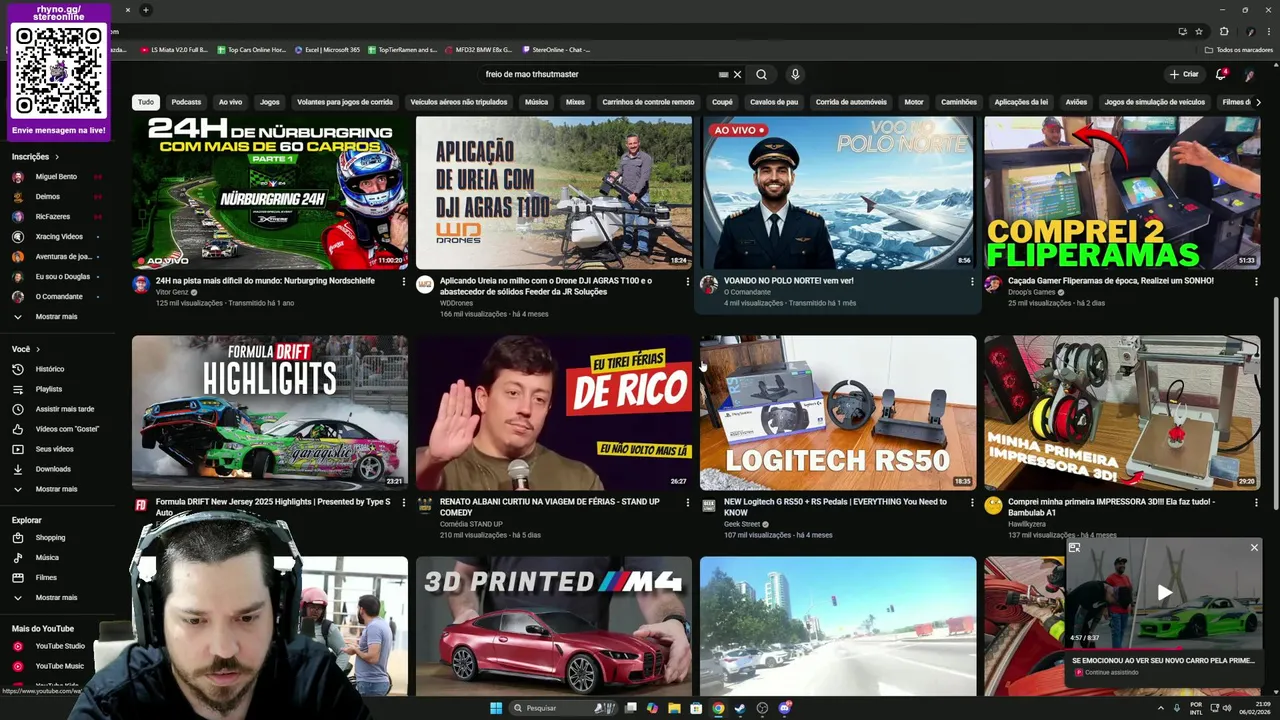Open Xracing Videos subscription channel
This screenshot has height=720, width=1280.
(59, 236)
